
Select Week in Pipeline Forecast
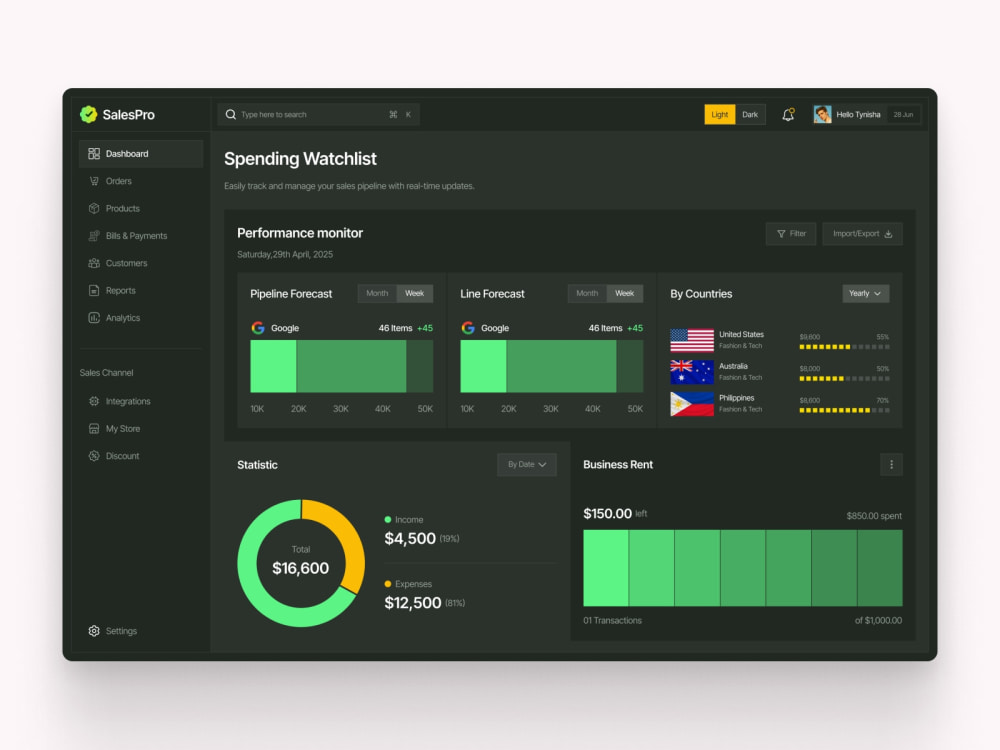click(x=415, y=293)
